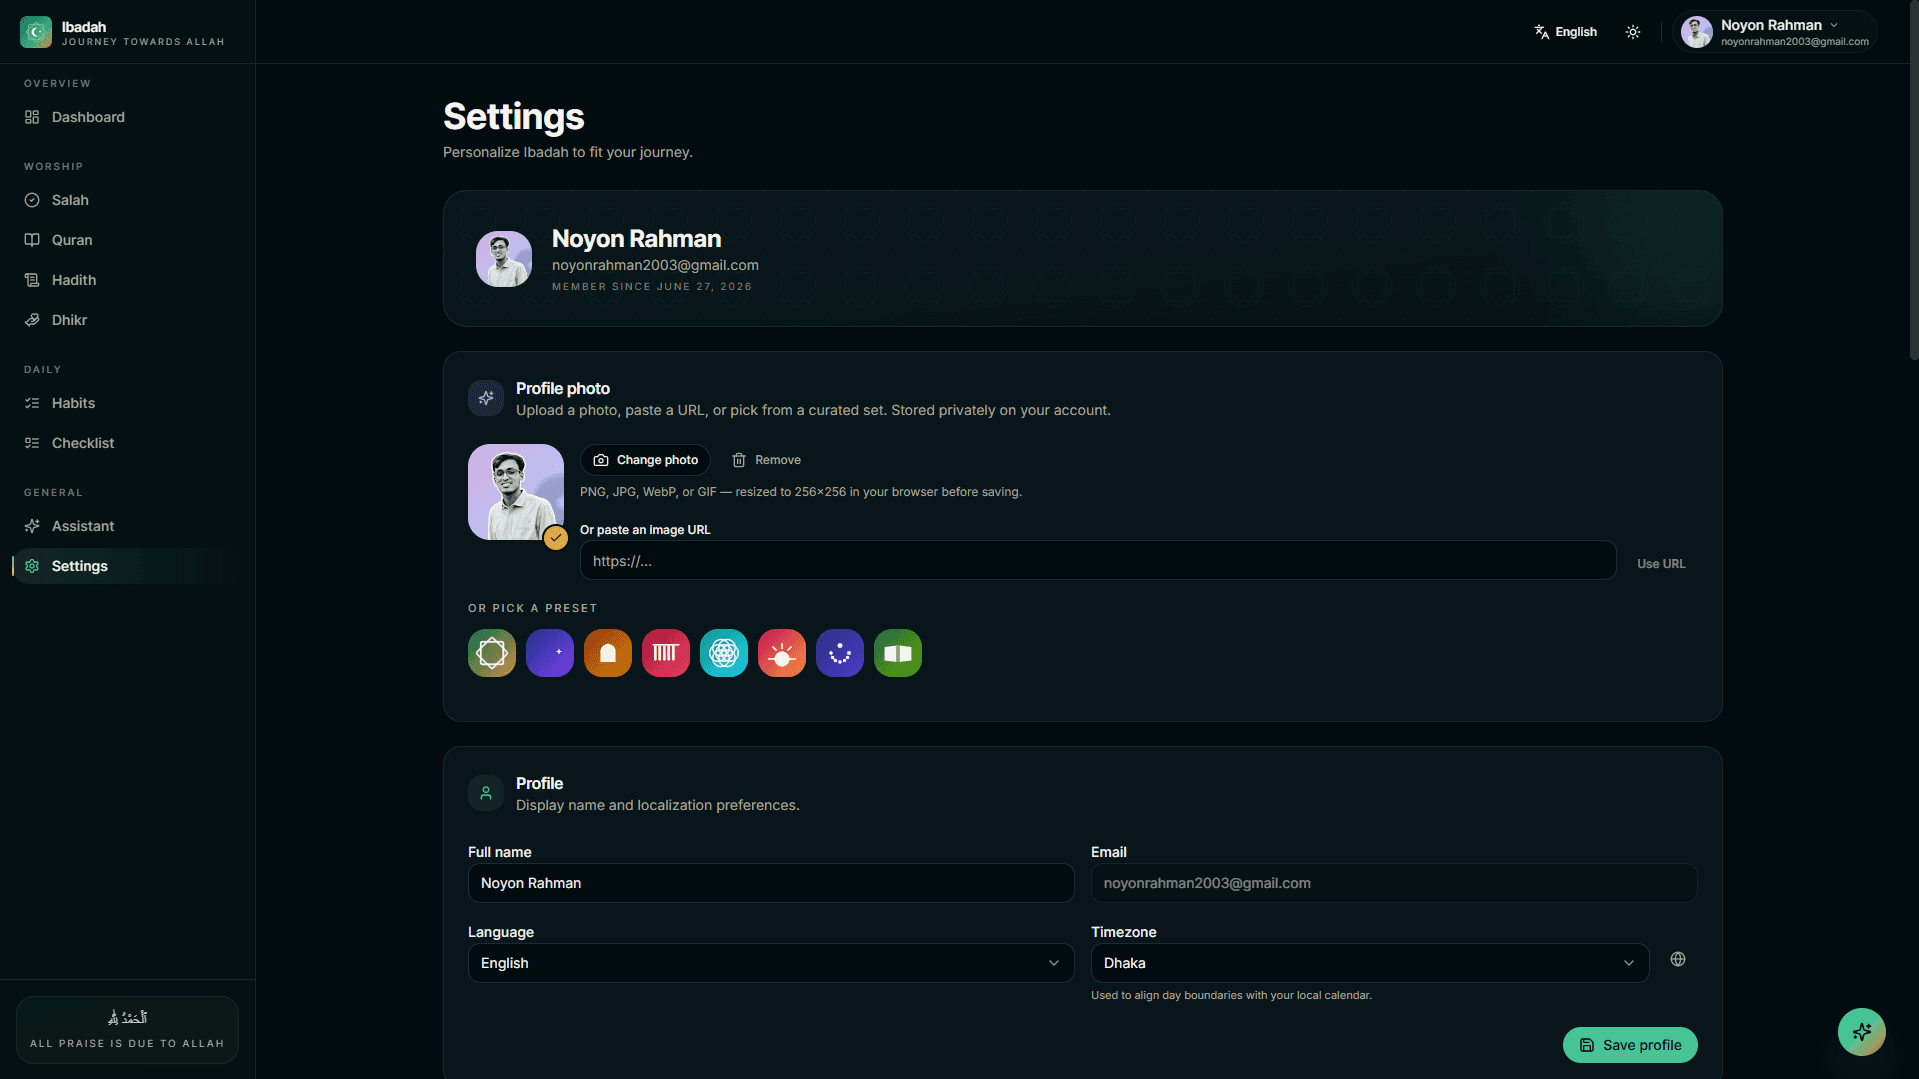Click the Change photo button

[x=645, y=460]
